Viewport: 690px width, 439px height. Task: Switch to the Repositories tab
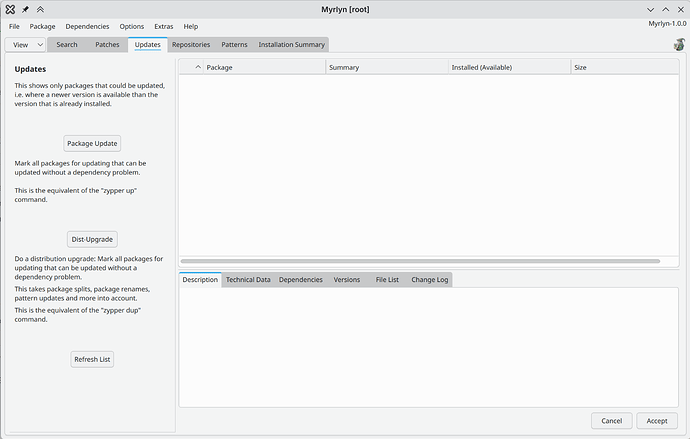tap(190, 45)
